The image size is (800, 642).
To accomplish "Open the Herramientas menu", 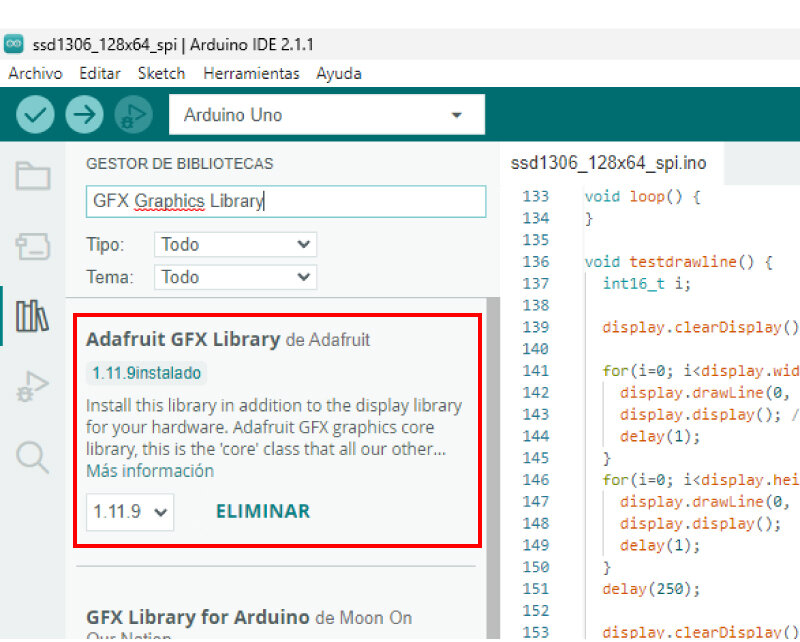I will (x=251, y=73).
